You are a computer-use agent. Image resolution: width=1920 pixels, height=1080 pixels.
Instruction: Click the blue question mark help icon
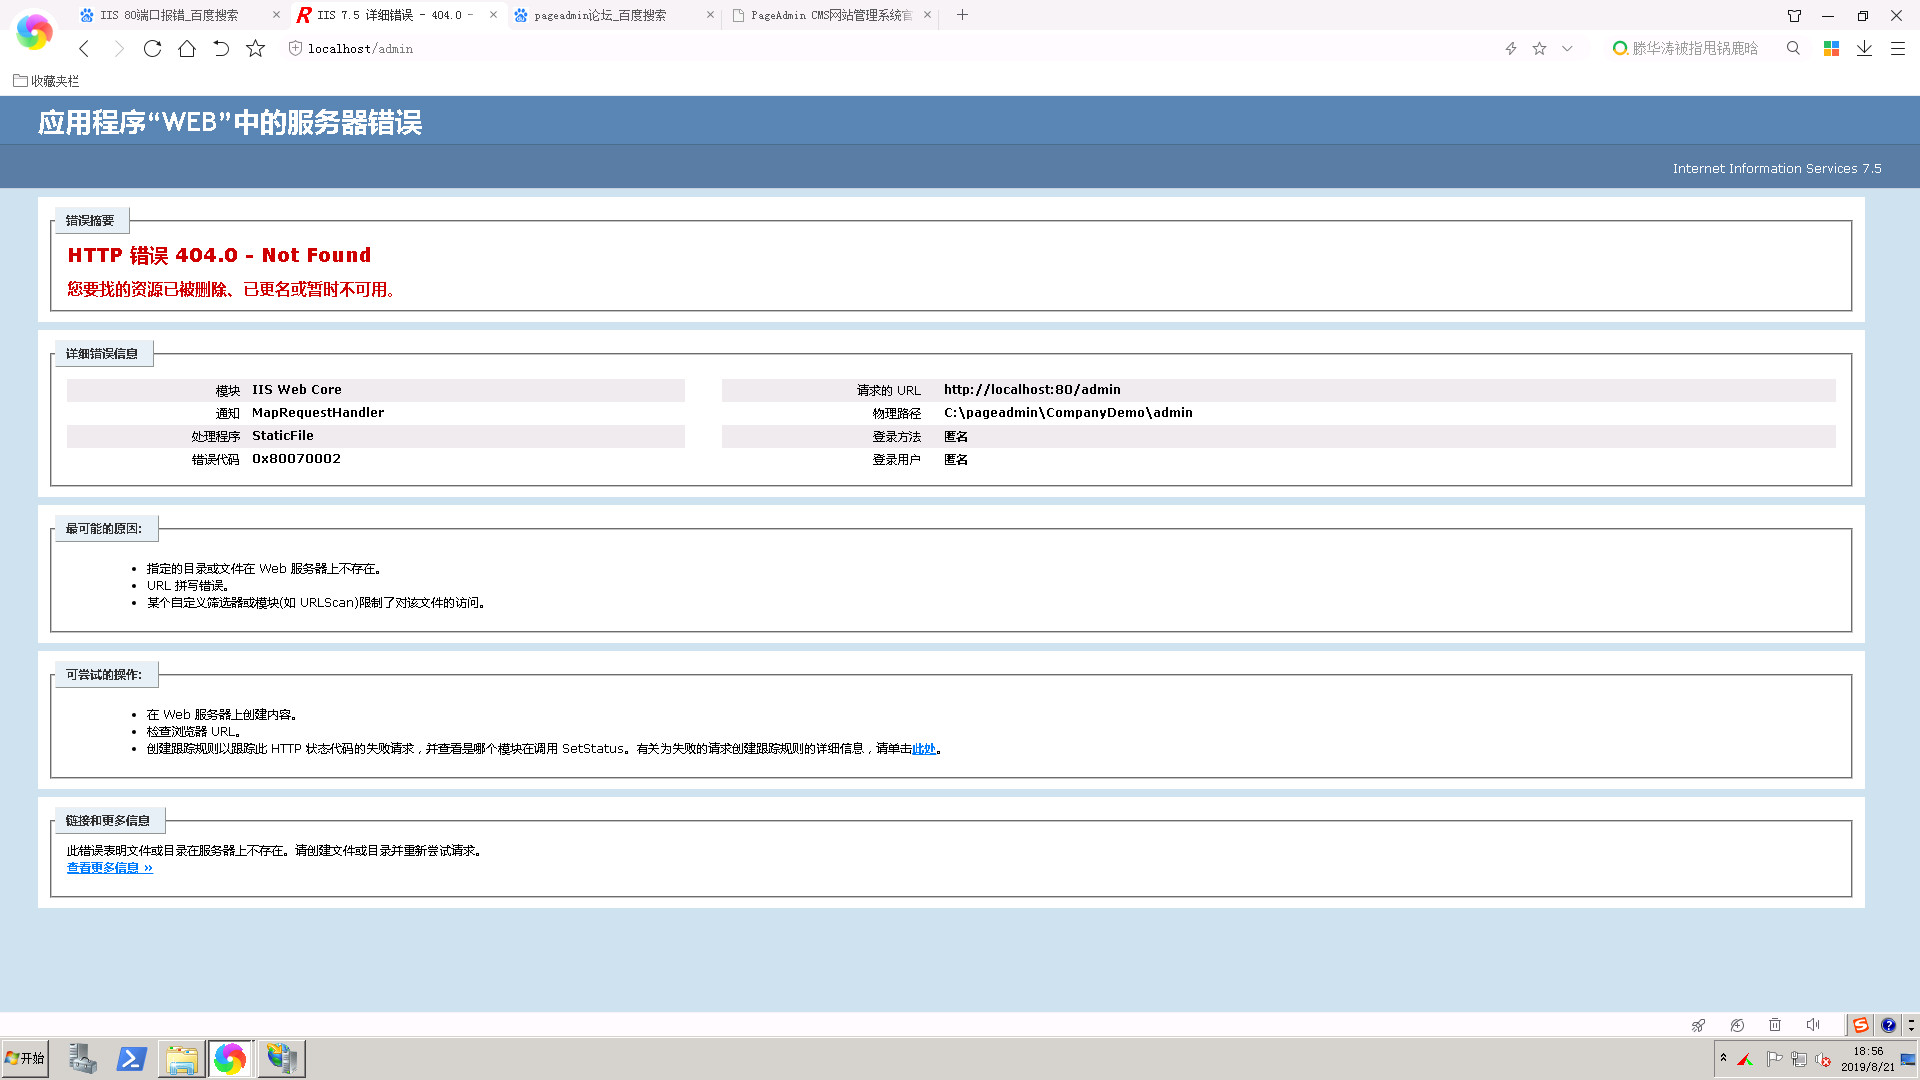tap(1888, 1025)
